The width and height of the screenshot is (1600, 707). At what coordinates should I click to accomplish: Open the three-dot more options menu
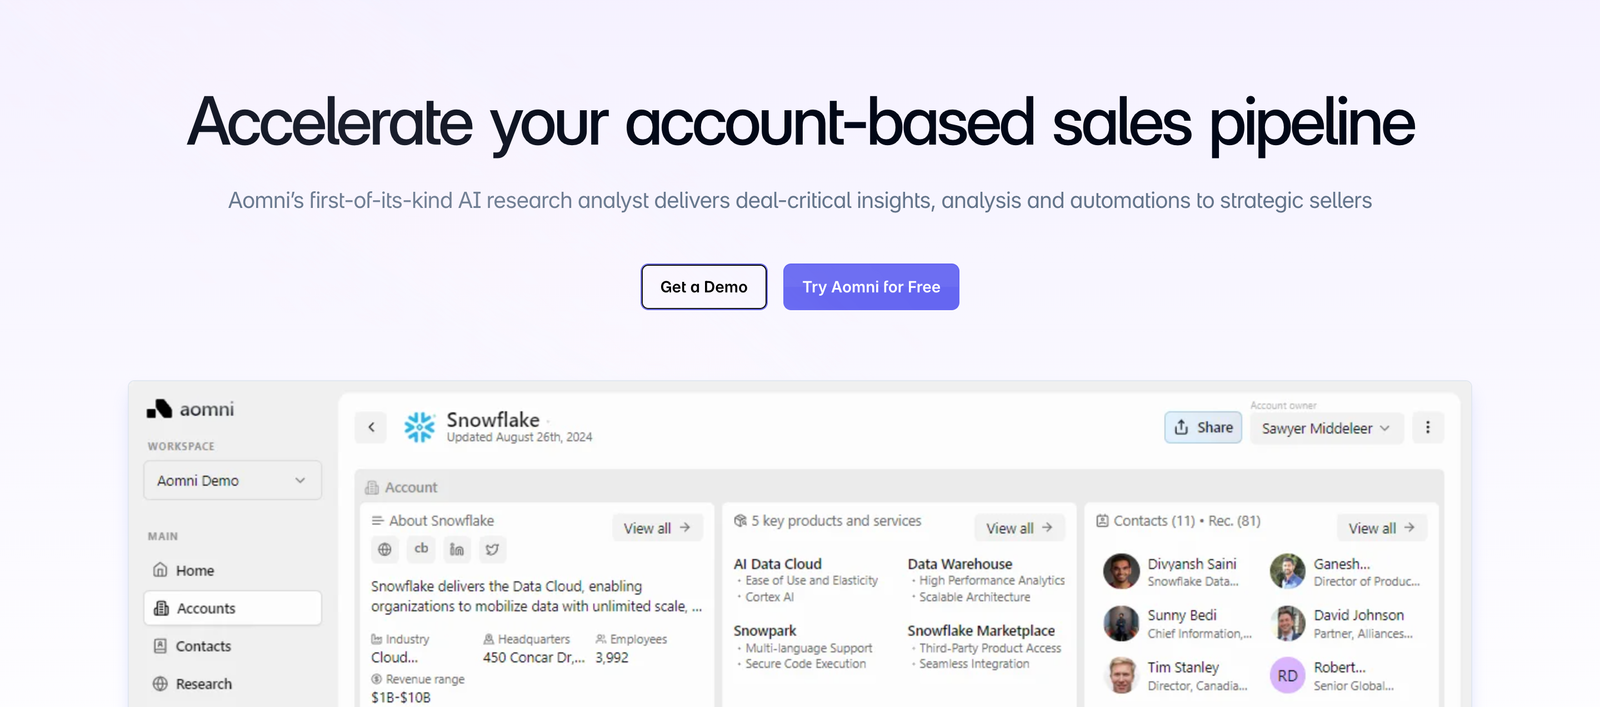tap(1428, 427)
